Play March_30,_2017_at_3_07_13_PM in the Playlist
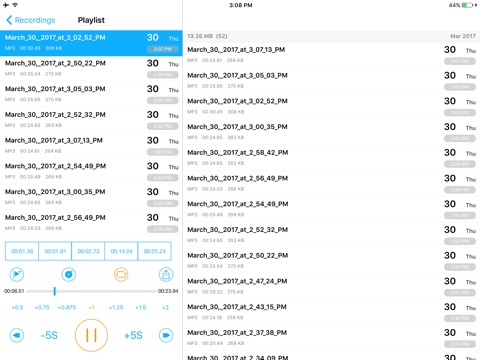480x360 pixels. click(x=91, y=146)
